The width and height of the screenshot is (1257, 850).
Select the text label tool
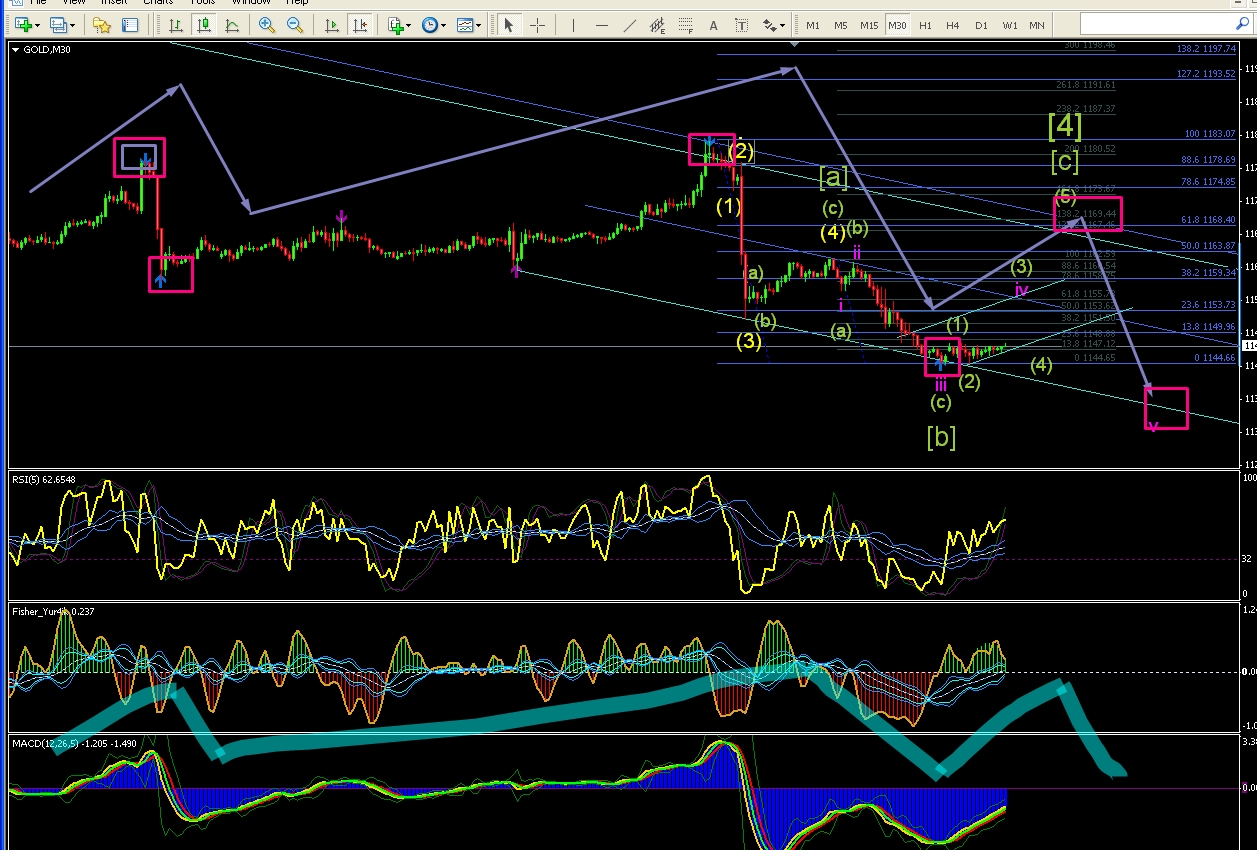click(x=743, y=25)
